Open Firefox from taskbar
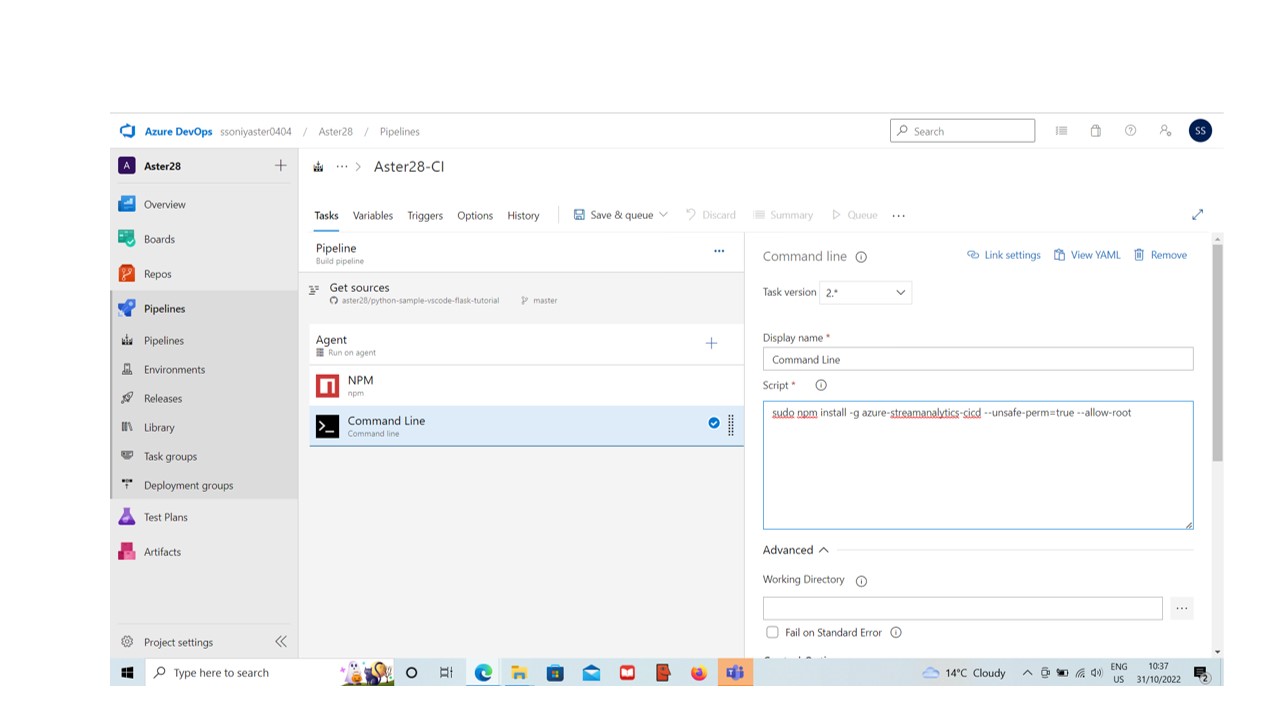Image resolution: width=1280 pixels, height=720 pixels. (699, 673)
